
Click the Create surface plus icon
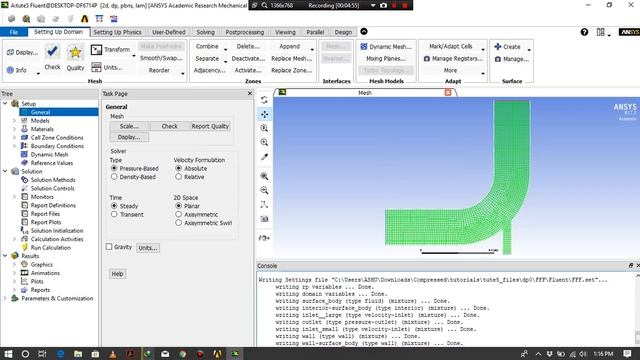tap(498, 47)
